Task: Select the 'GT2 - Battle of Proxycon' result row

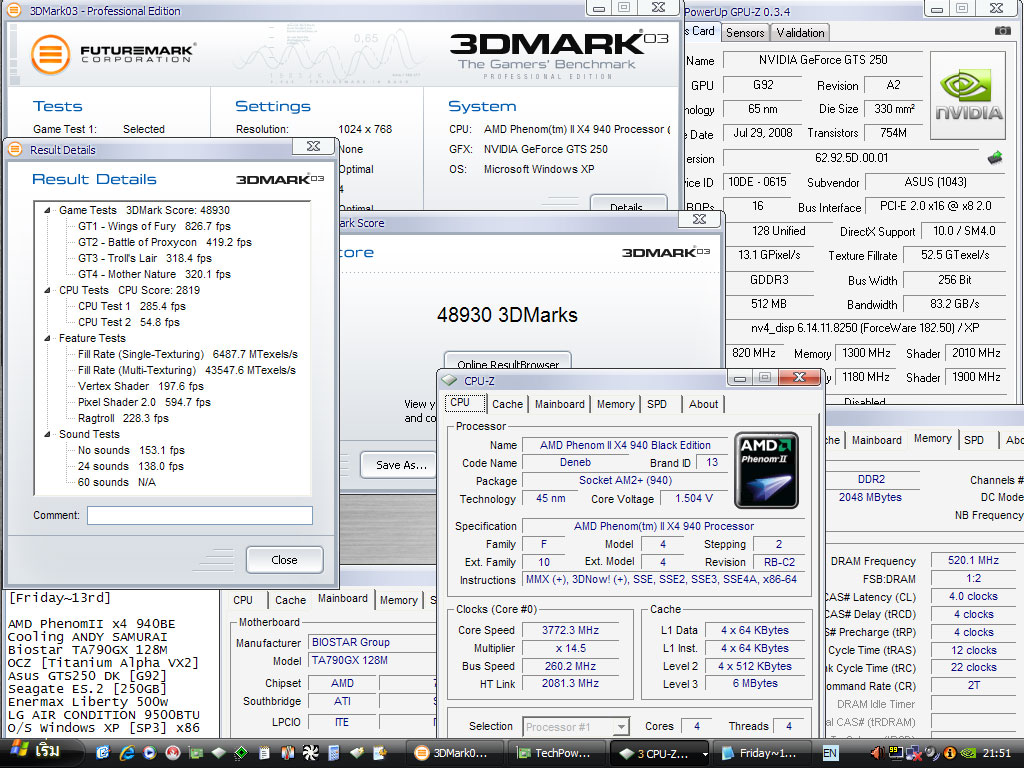Action: tap(165, 242)
